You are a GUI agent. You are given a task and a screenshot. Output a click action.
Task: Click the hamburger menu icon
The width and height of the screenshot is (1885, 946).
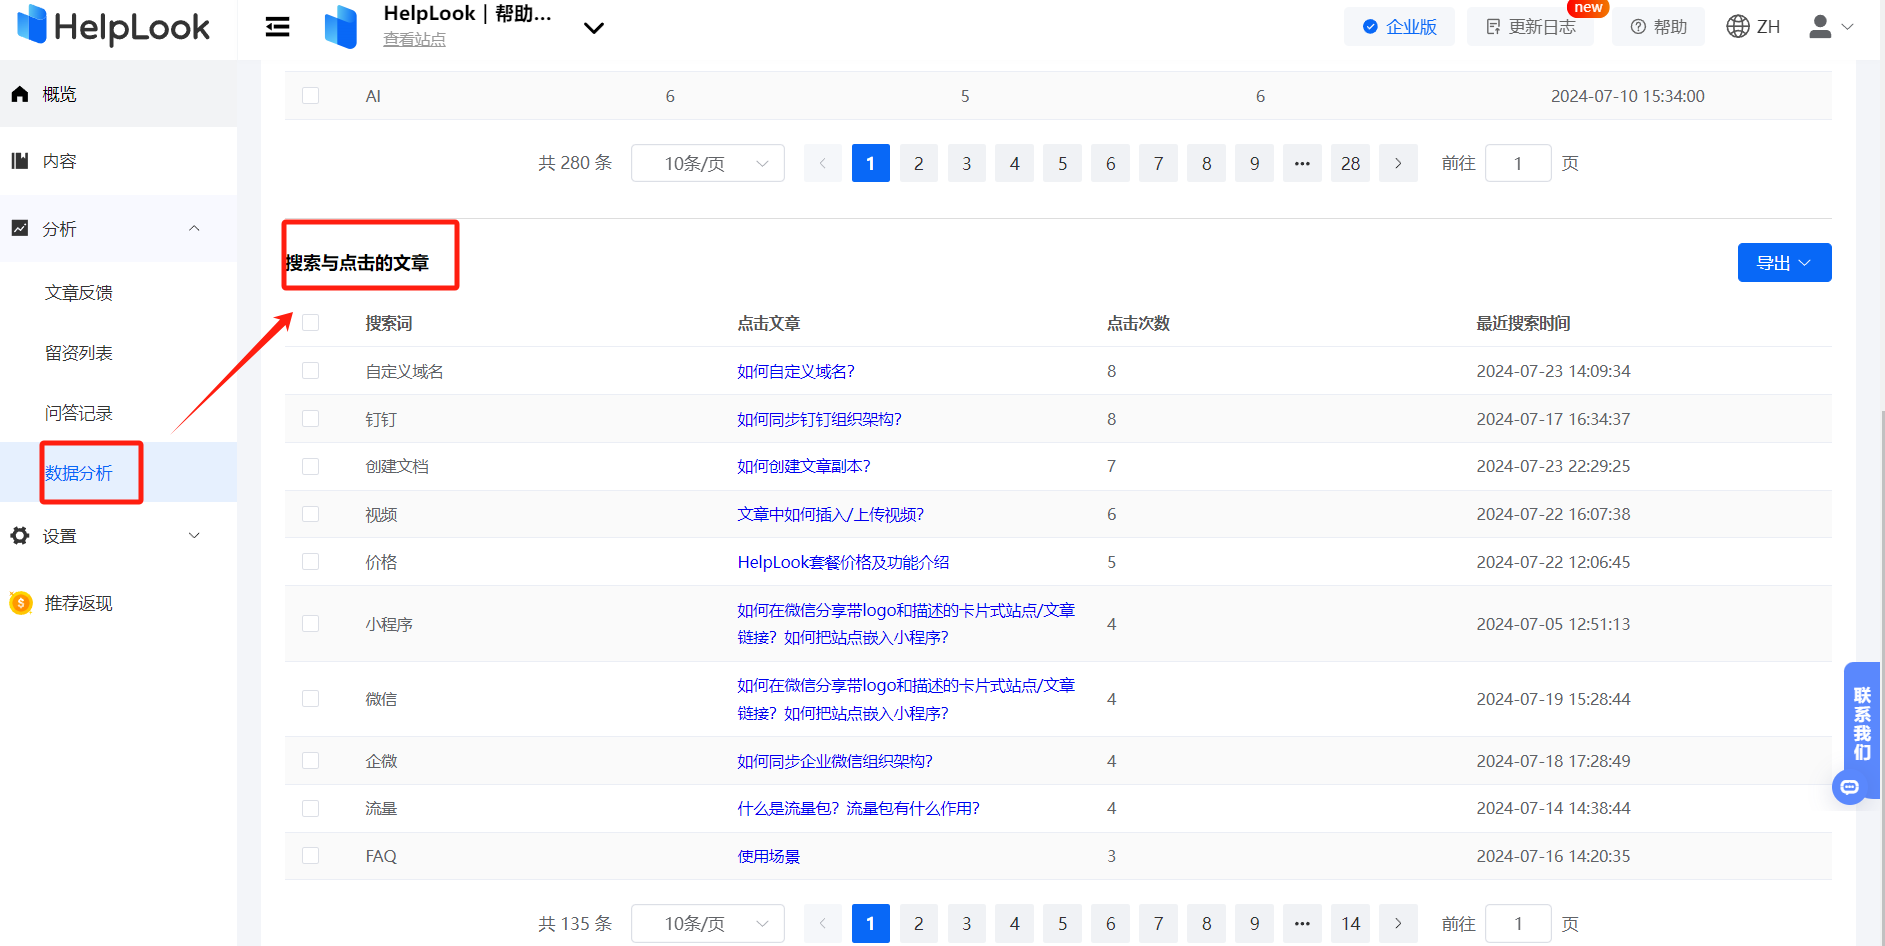click(277, 27)
